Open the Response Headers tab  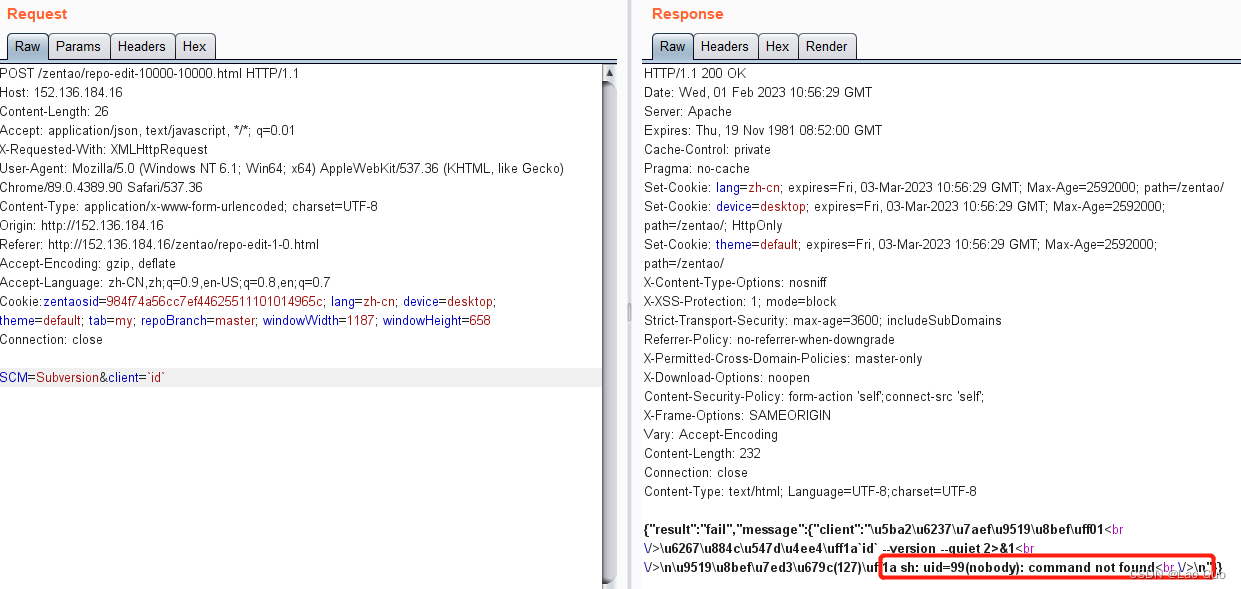coord(725,46)
